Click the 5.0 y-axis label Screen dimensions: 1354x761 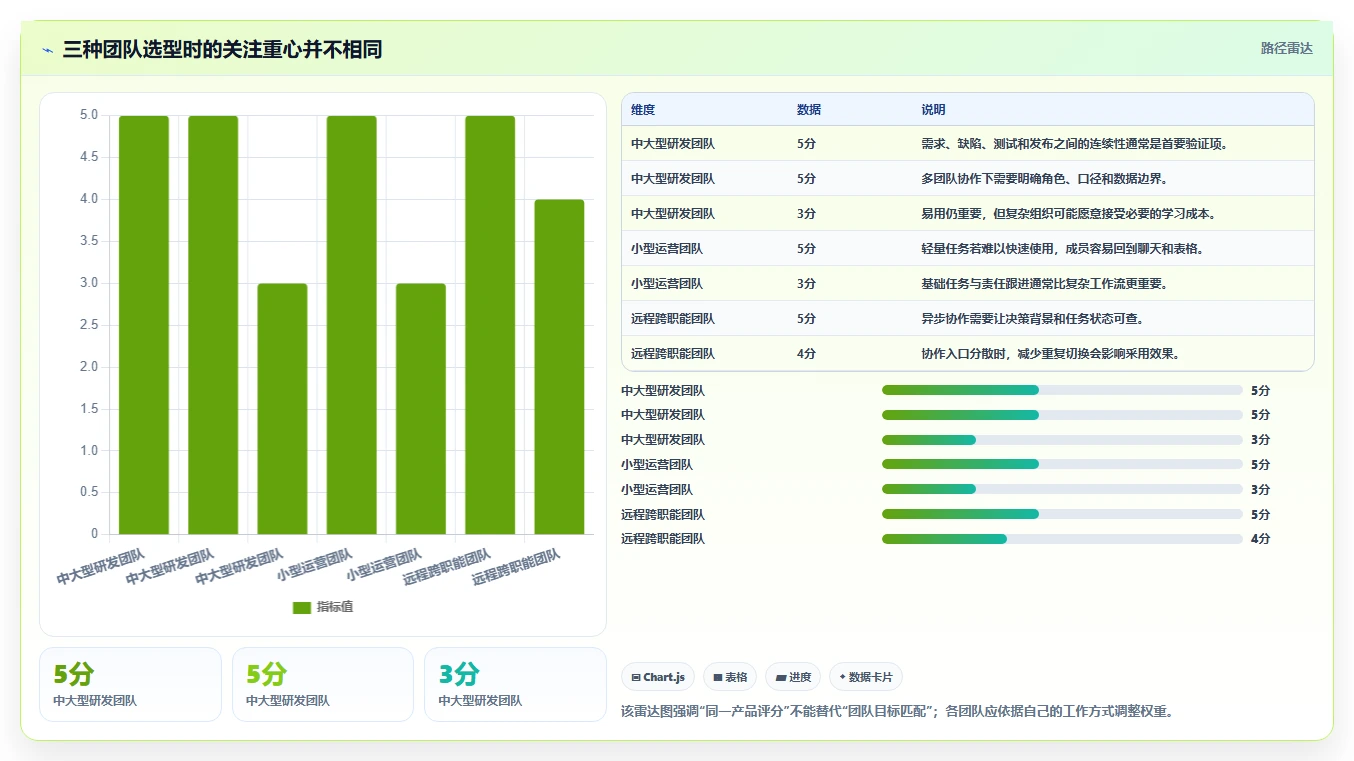(x=89, y=115)
